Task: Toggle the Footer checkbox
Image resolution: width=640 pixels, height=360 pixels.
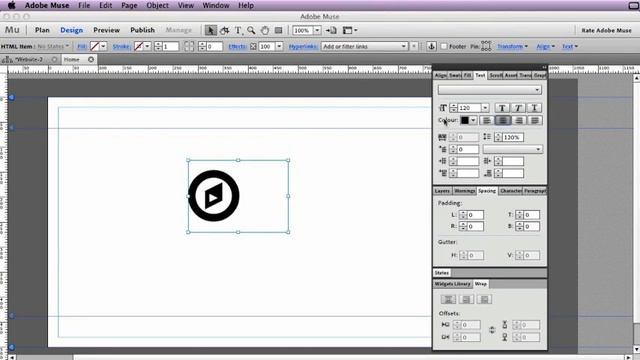Action: pyautogui.click(x=444, y=46)
